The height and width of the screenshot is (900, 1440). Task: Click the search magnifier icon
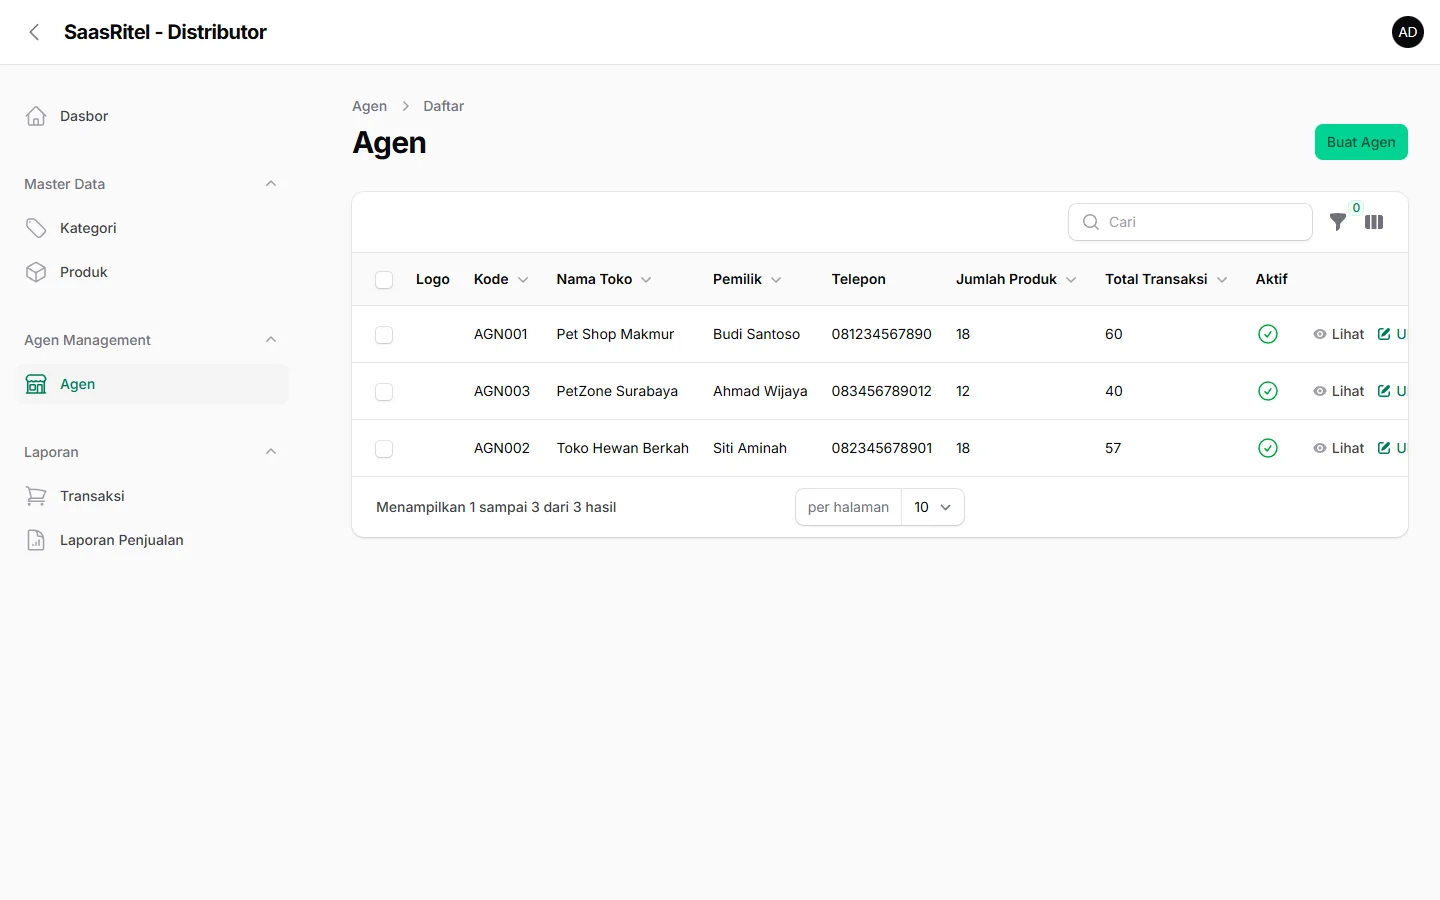(1091, 222)
